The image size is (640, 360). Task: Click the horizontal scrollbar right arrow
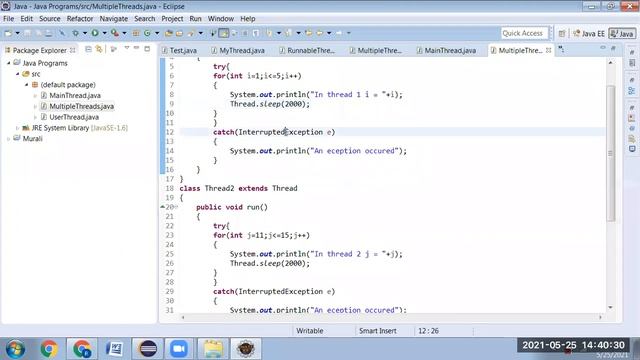[x=600, y=317]
